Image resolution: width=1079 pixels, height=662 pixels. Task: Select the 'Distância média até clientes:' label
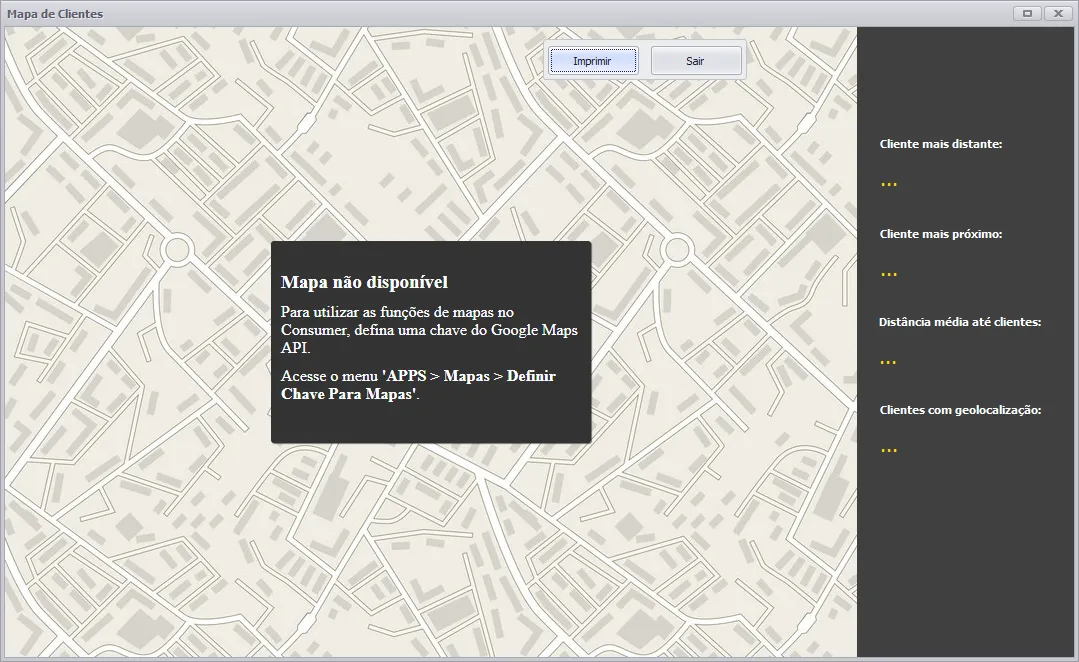(960, 322)
